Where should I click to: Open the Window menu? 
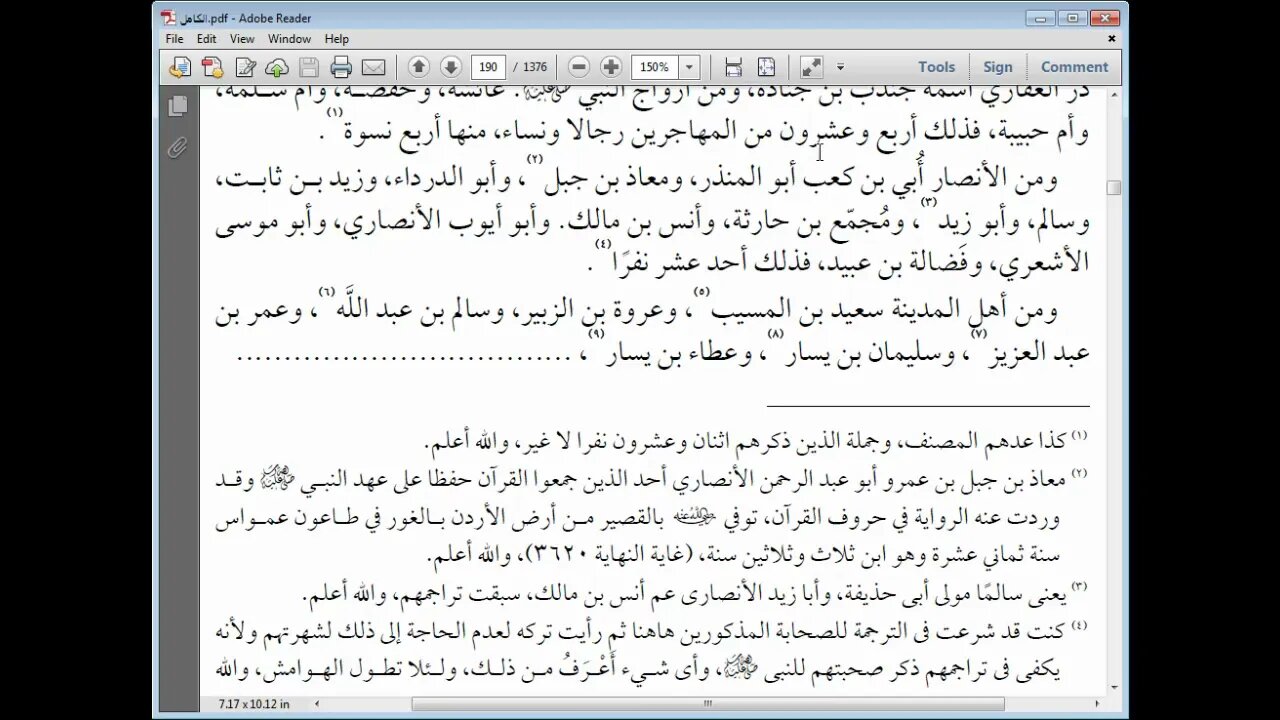coord(289,39)
